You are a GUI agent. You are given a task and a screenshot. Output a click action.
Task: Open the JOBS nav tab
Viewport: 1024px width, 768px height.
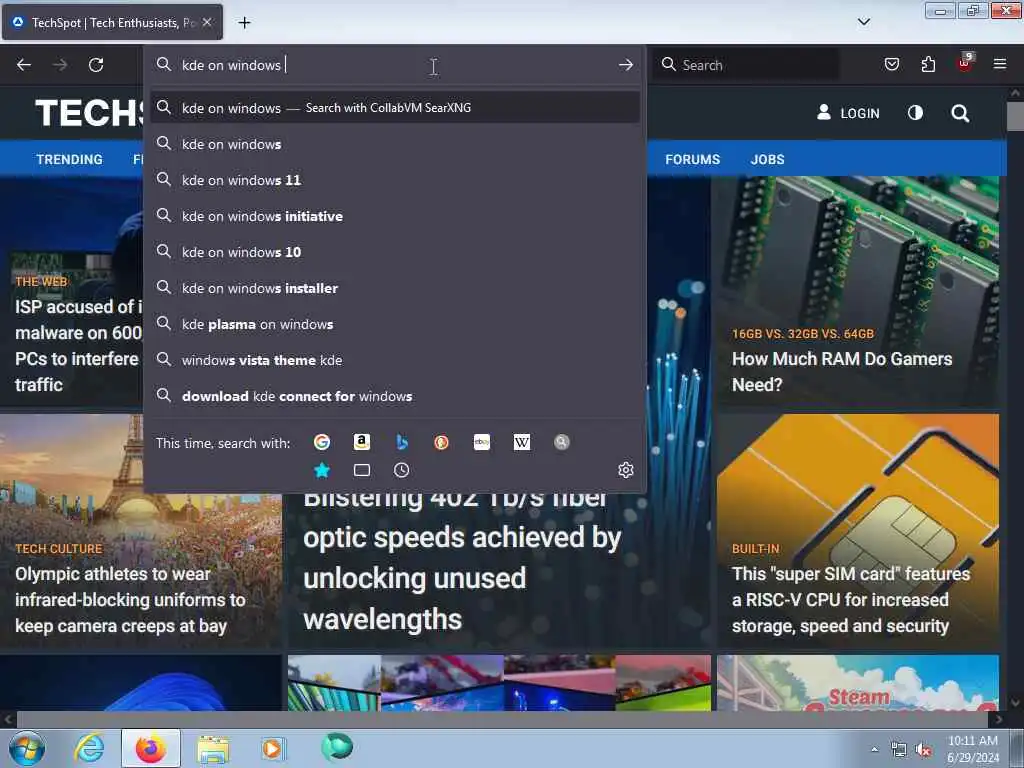[767, 159]
